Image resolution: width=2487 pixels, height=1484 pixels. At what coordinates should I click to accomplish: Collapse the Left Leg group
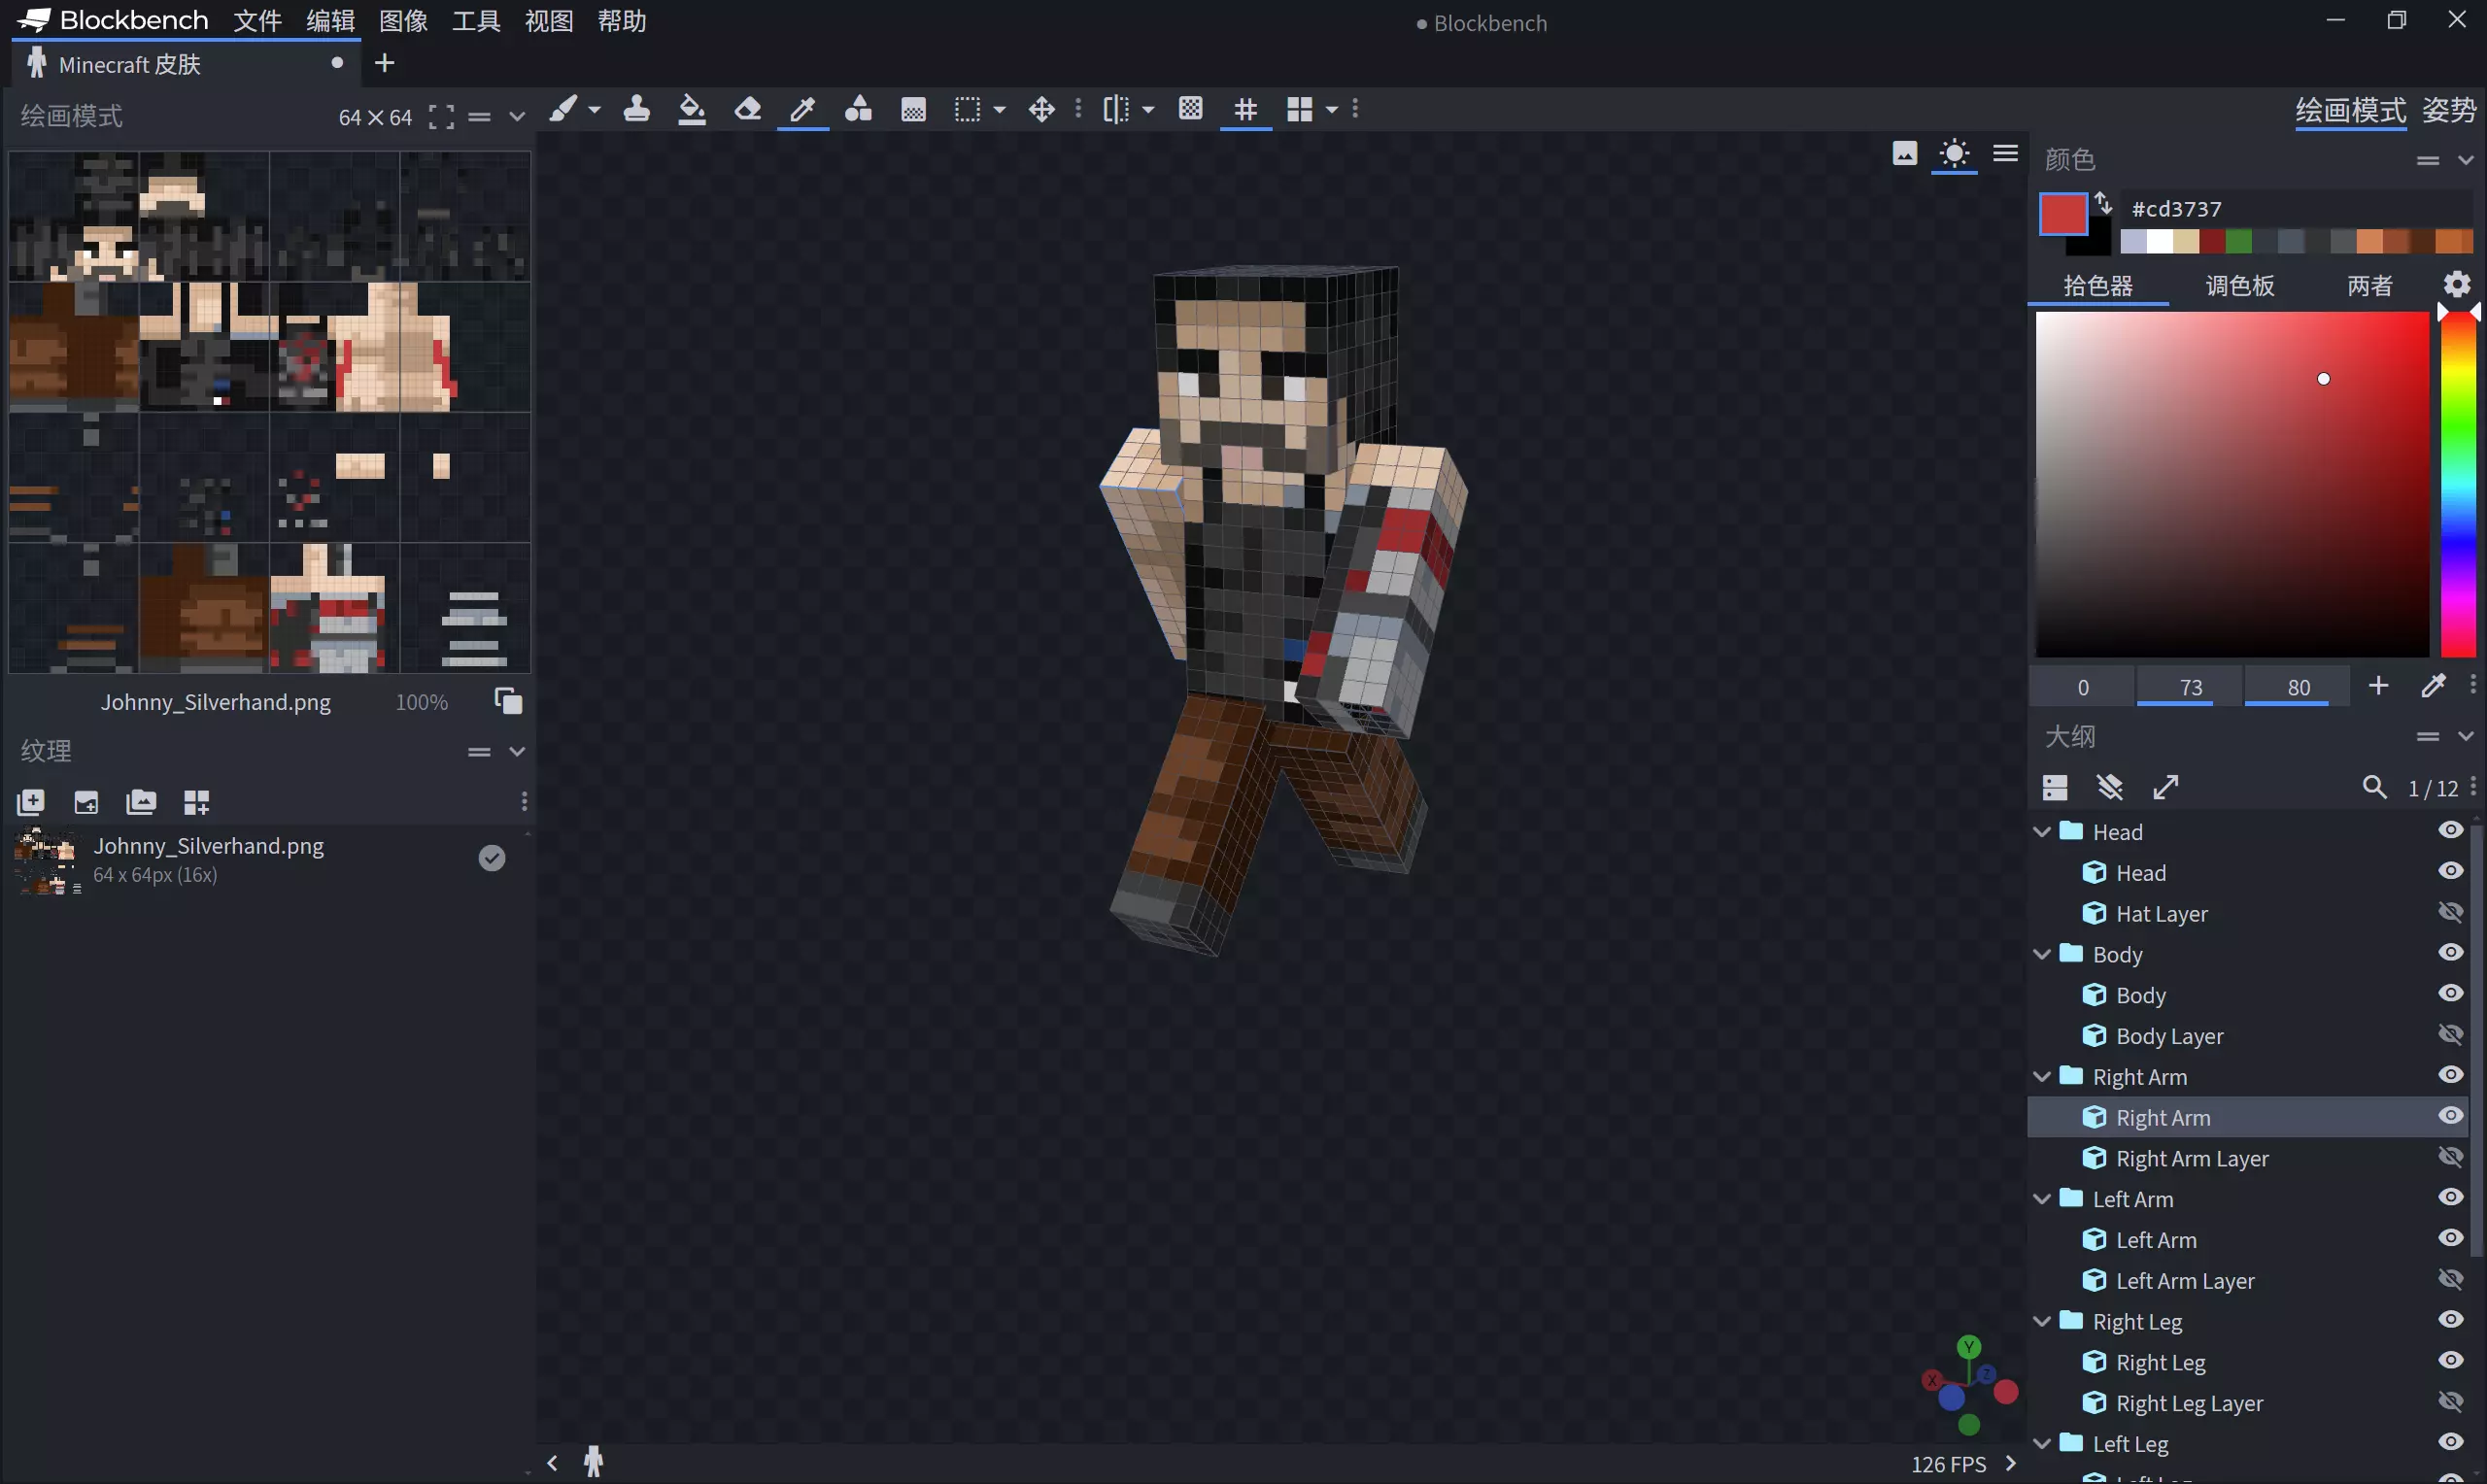coord(2042,1443)
